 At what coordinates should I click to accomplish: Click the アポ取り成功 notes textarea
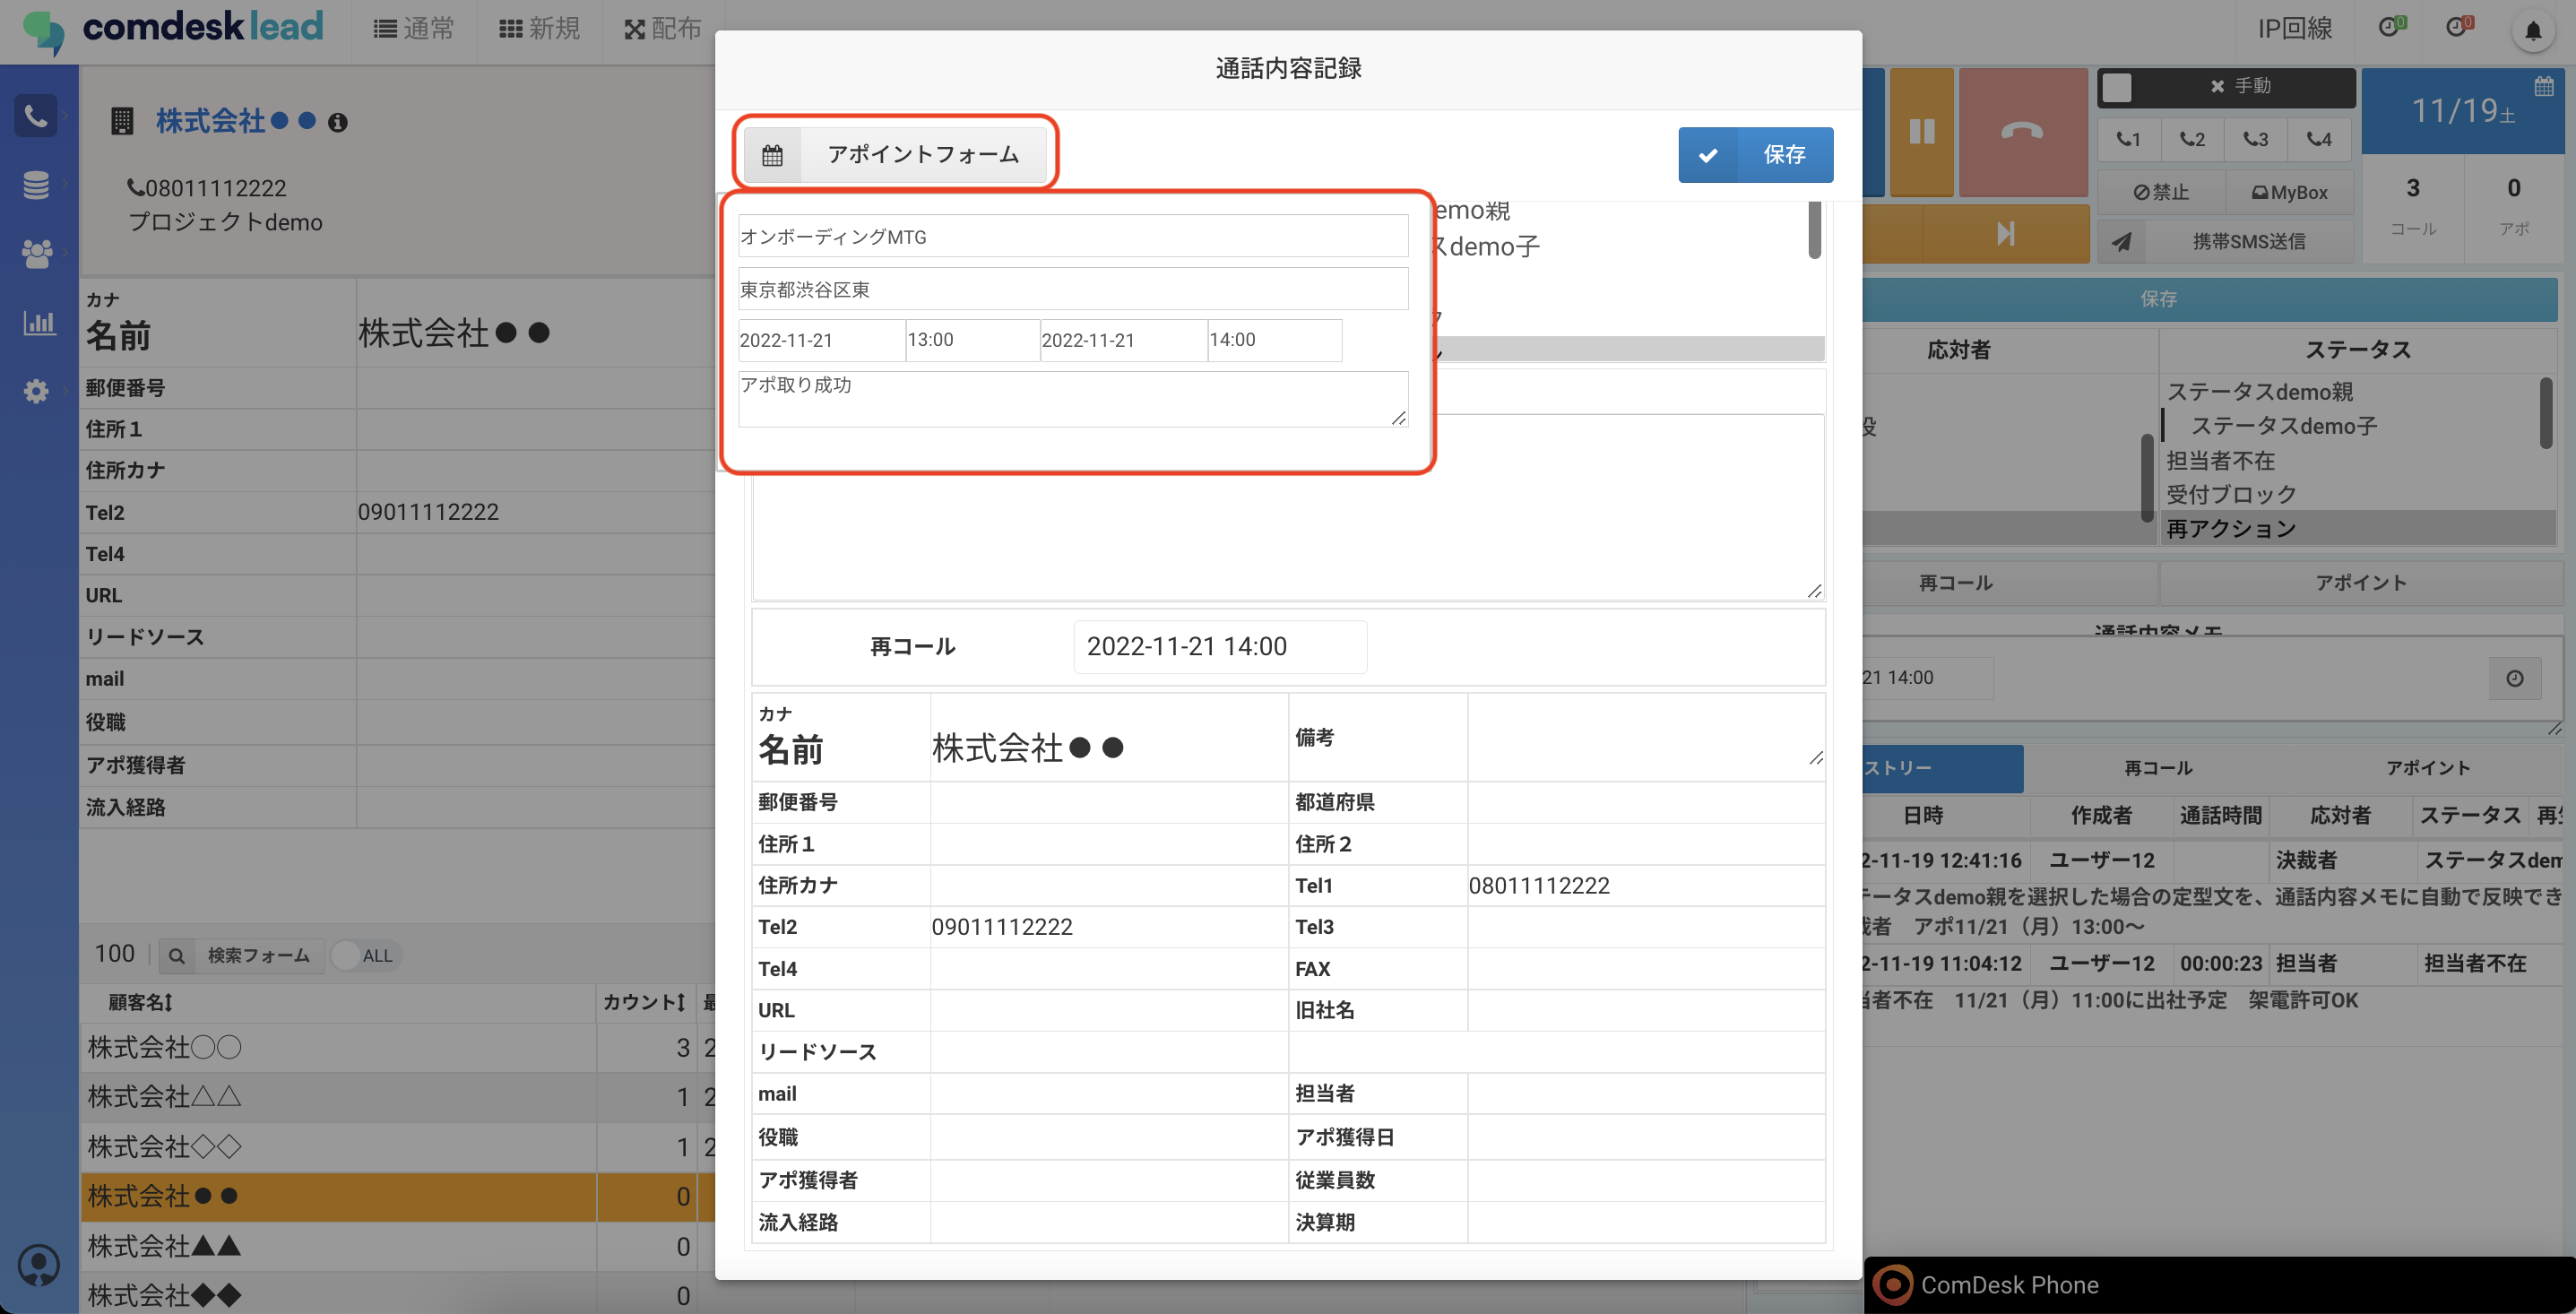click(1073, 399)
